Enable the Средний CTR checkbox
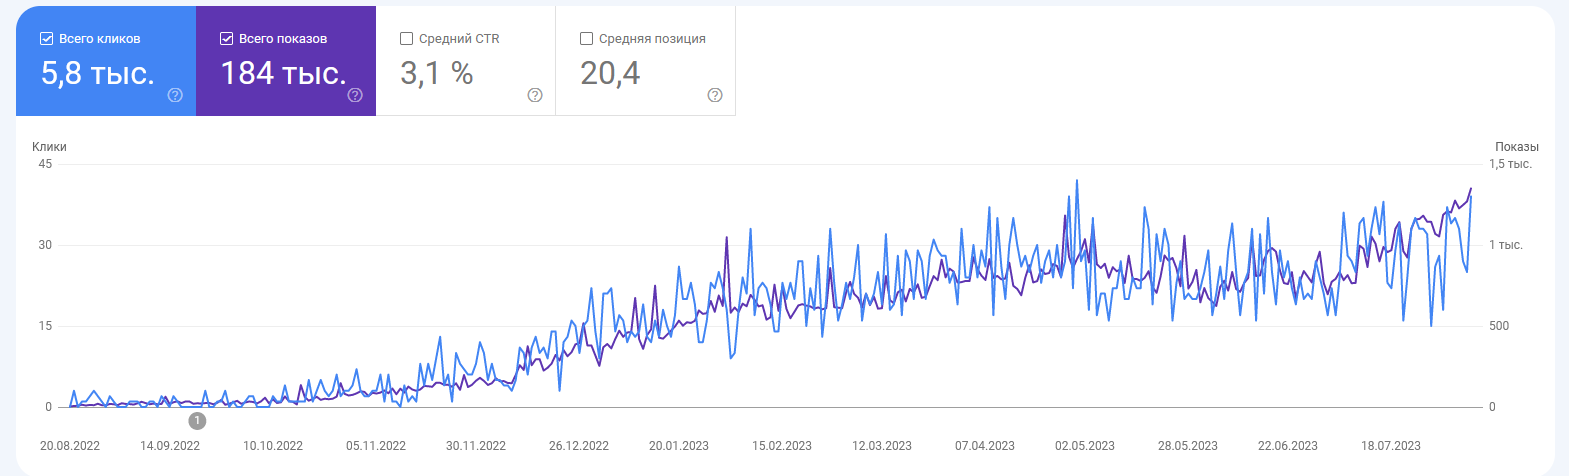This screenshot has width=1569, height=476. click(406, 39)
